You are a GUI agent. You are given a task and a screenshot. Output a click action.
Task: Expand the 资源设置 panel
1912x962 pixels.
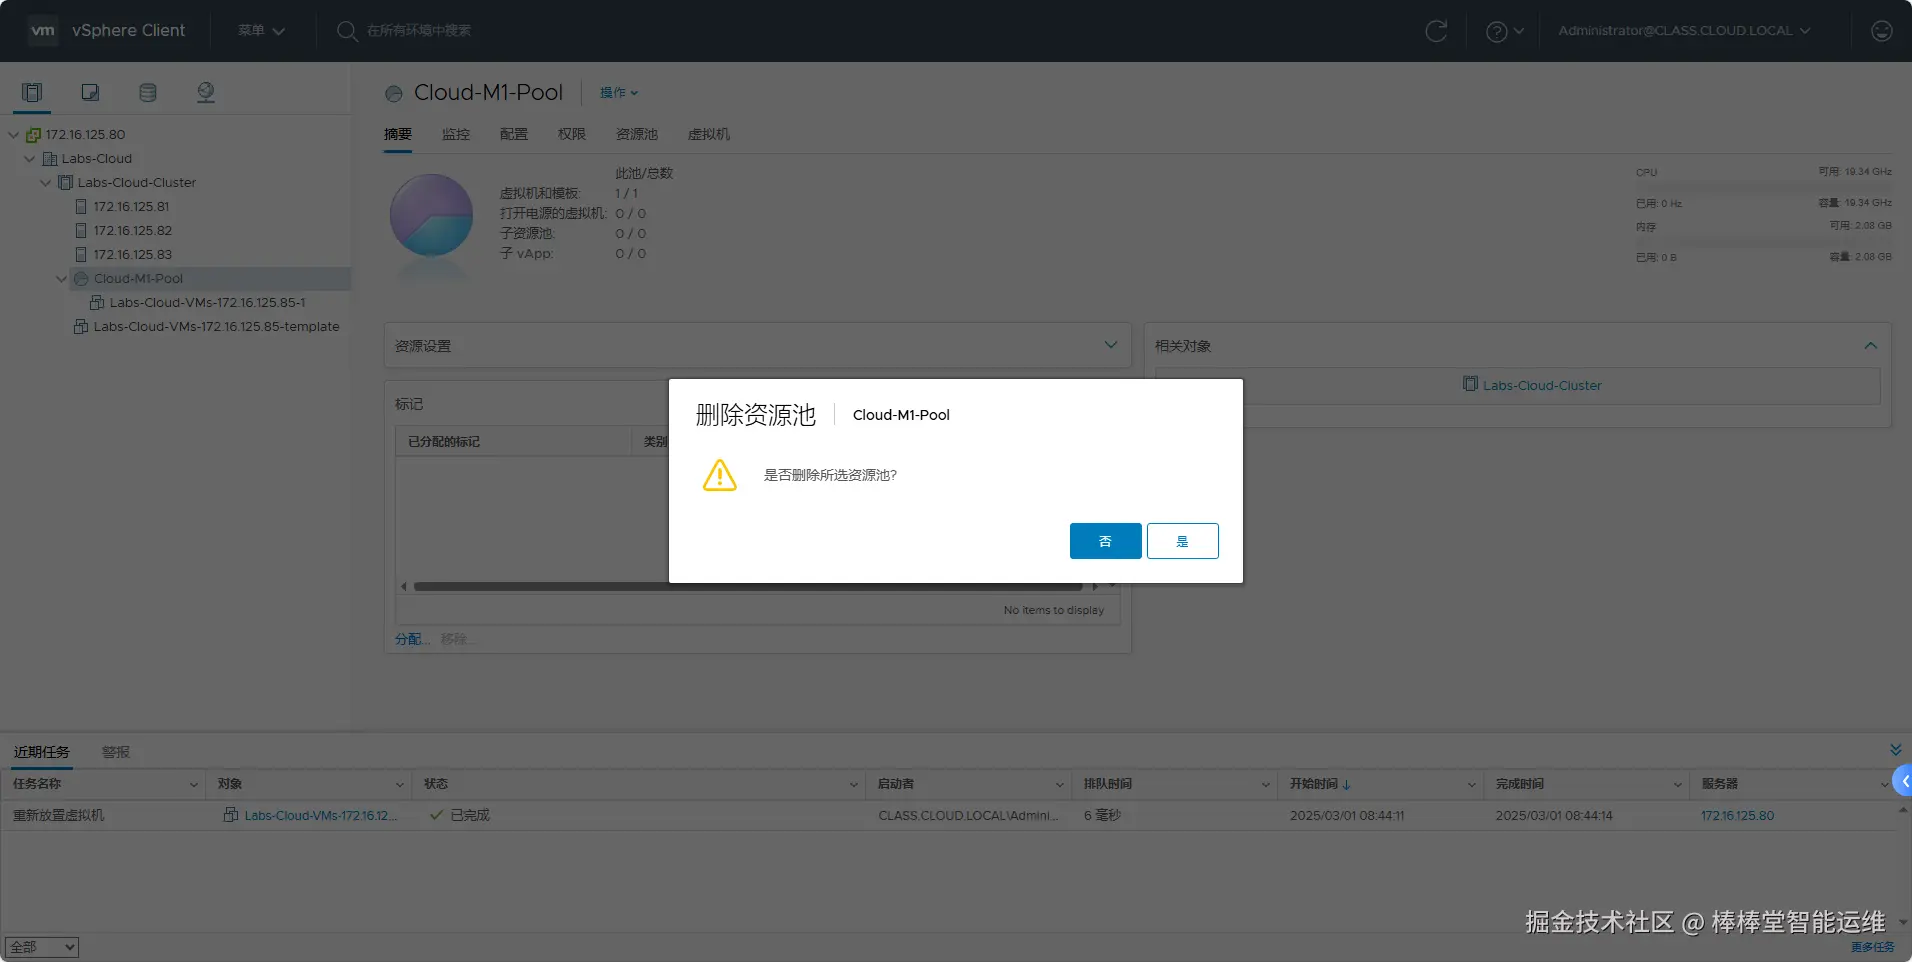[1110, 345]
